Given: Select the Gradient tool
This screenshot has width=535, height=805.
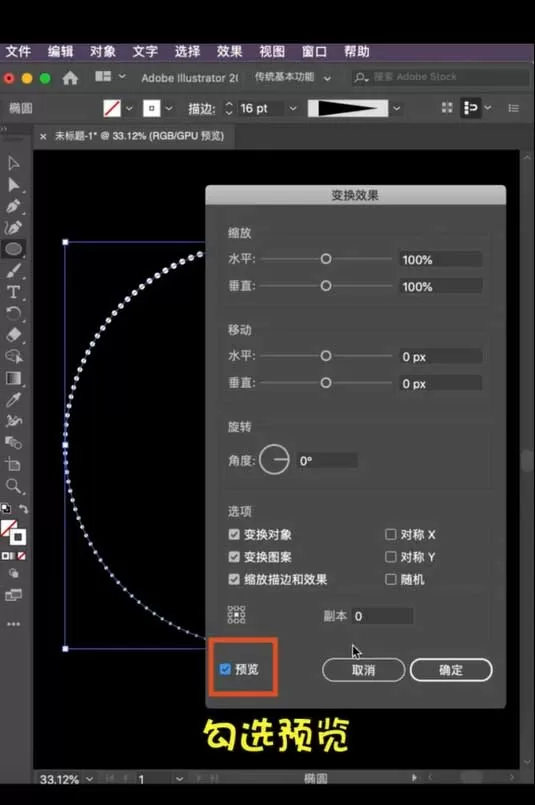Looking at the screenshot, I should 13,378.
